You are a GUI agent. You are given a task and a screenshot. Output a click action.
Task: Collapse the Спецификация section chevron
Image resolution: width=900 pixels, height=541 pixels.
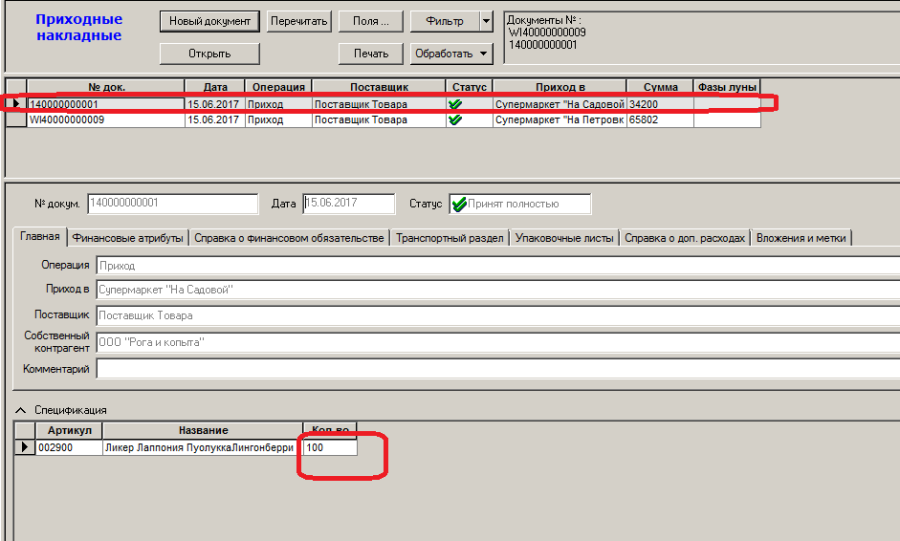click(21, 410)
